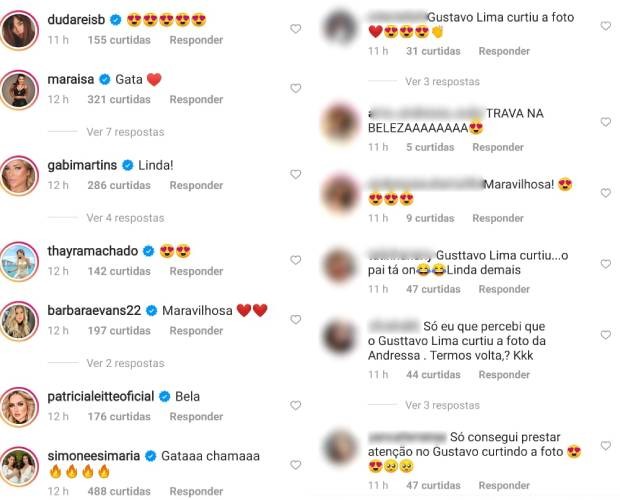The image size is (620, 500).
Task: Open gabimartins' profile picture
Action: click(x=19, y=176)
